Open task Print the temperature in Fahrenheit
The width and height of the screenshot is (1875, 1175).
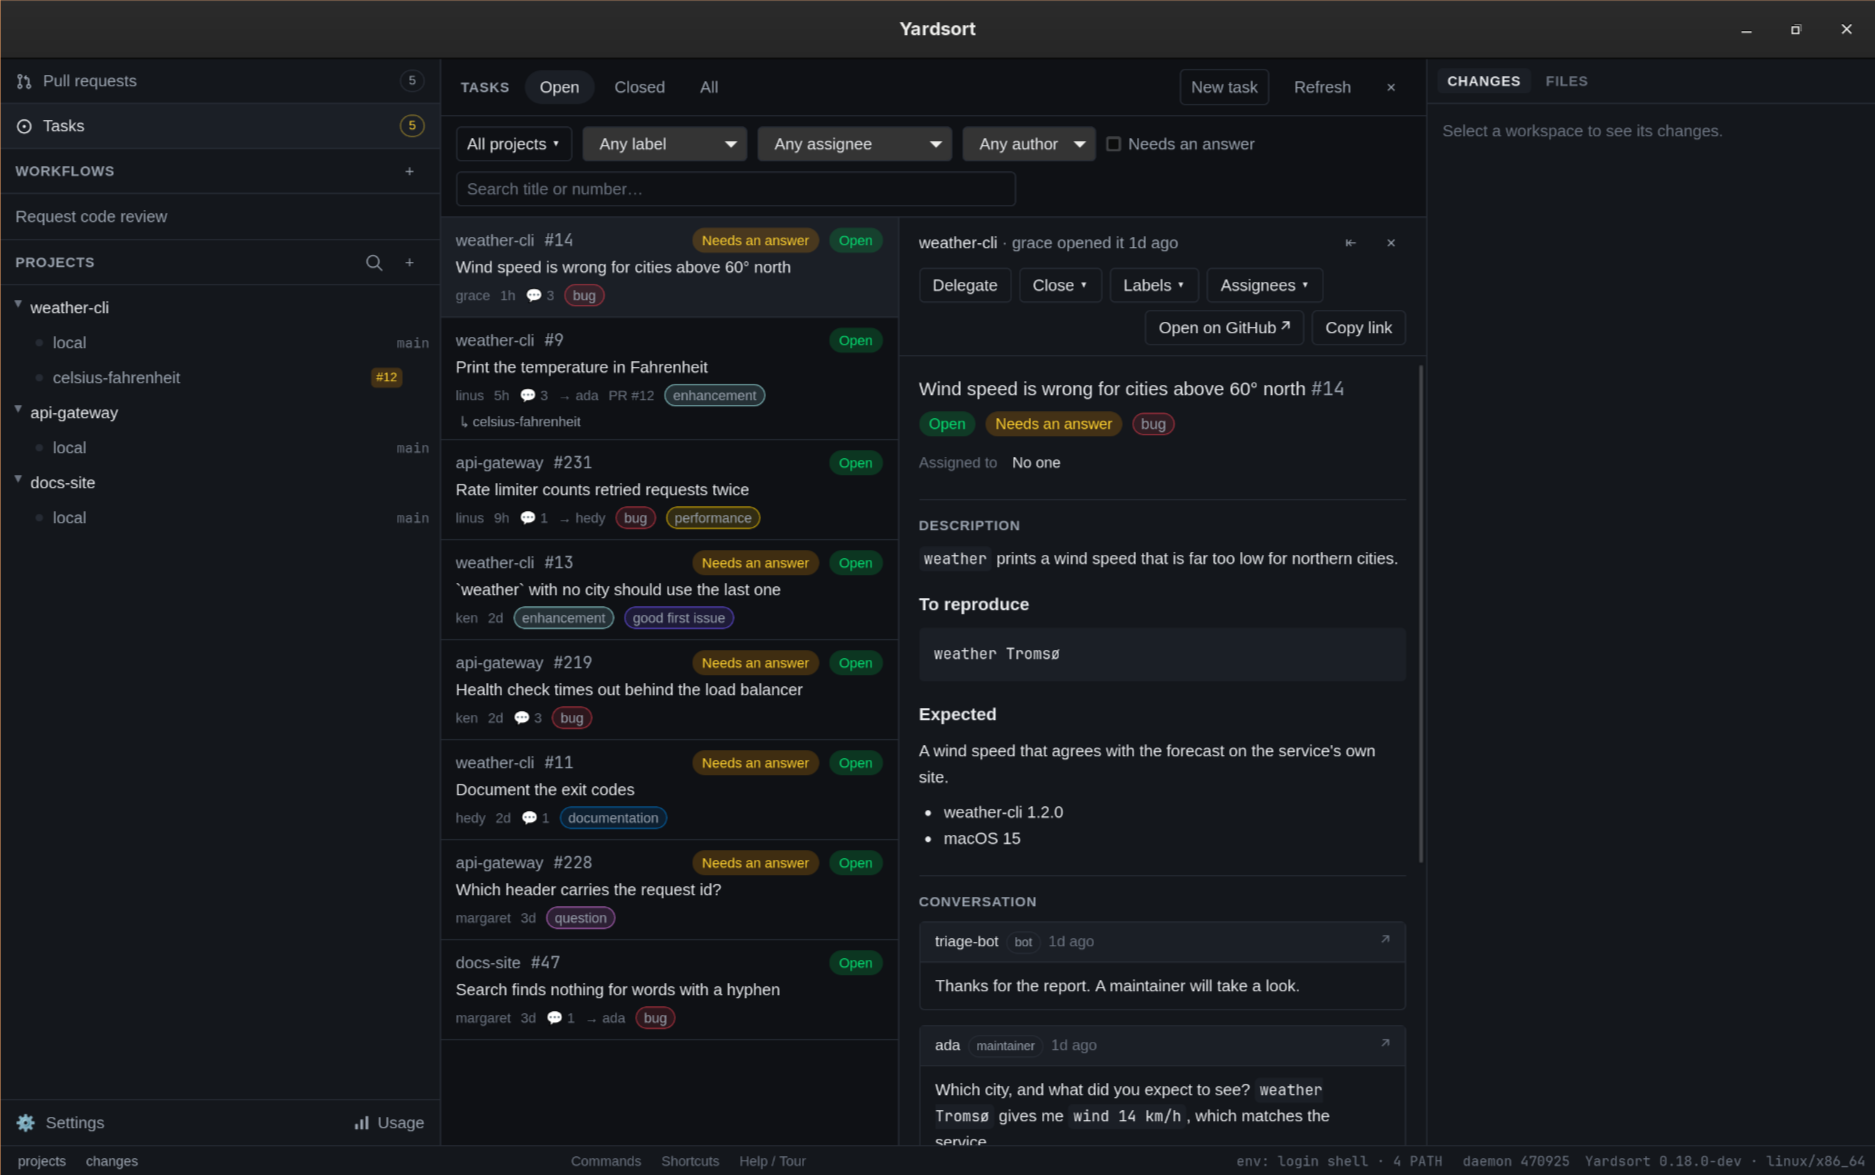[x=670, y=379]
